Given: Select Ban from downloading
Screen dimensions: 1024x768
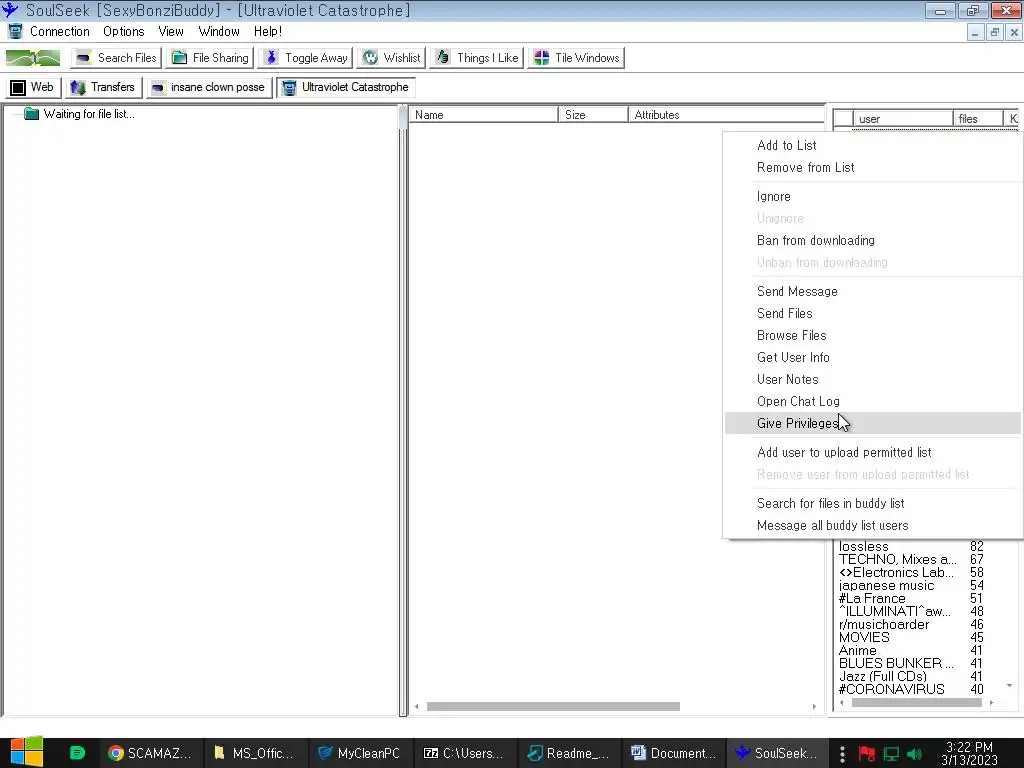Looking at the screenshot, I should coord(872,240).
